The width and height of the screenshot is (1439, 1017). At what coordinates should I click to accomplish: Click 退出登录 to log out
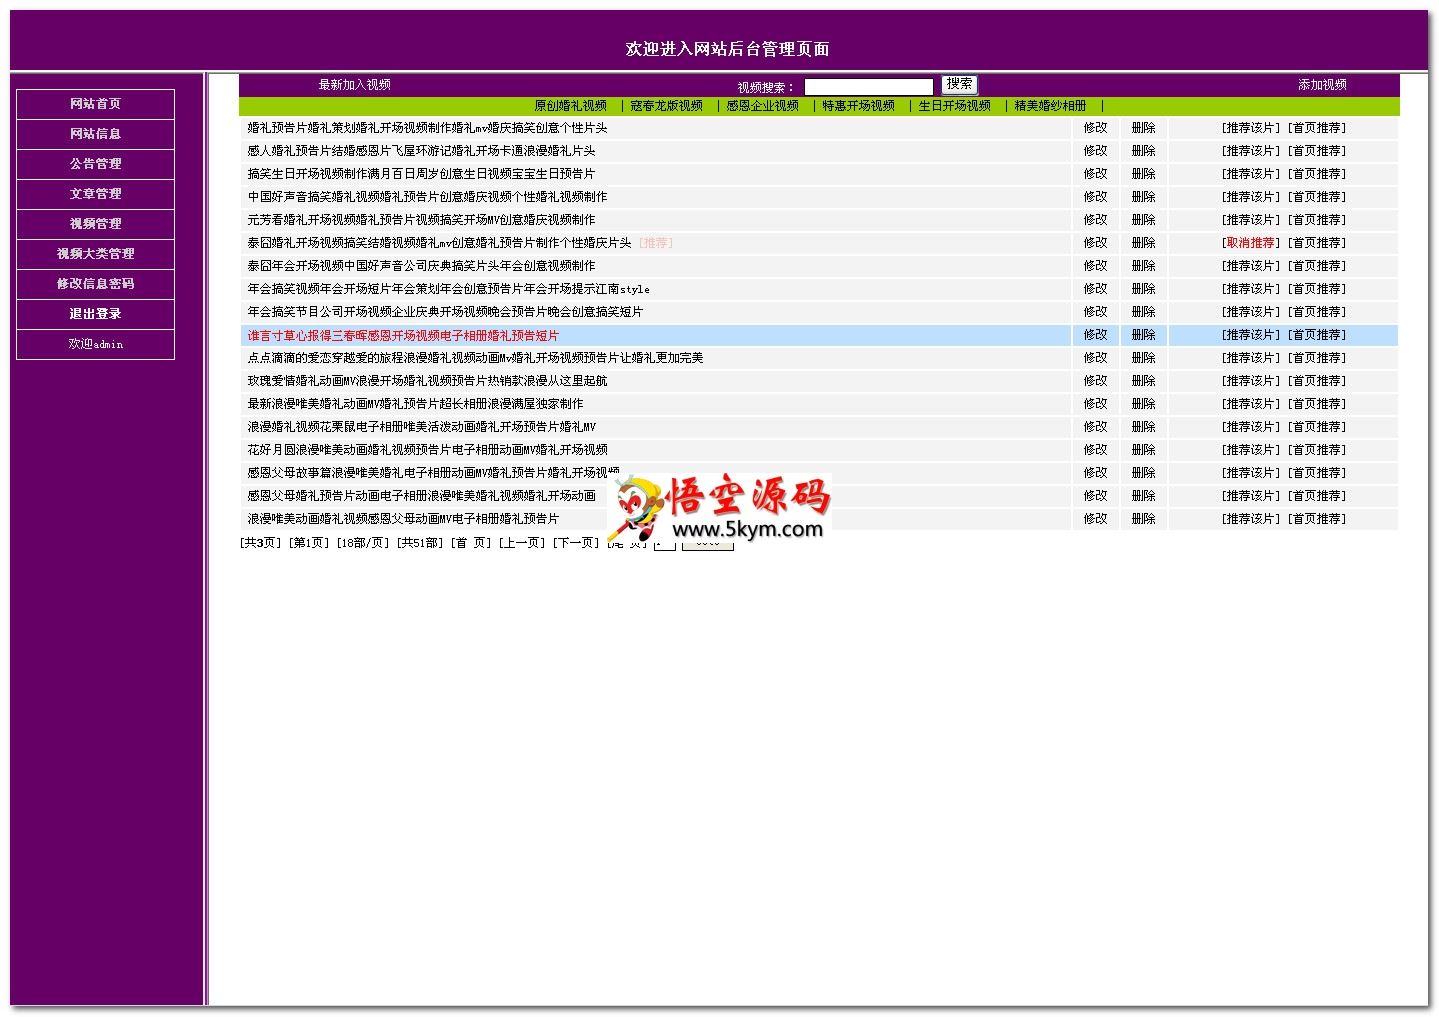point(95,314)
